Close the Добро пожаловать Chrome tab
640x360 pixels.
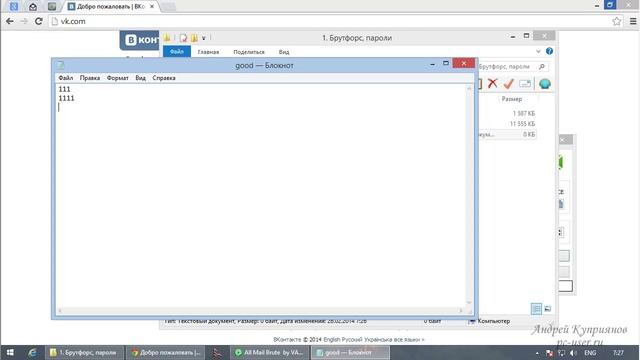152,7
